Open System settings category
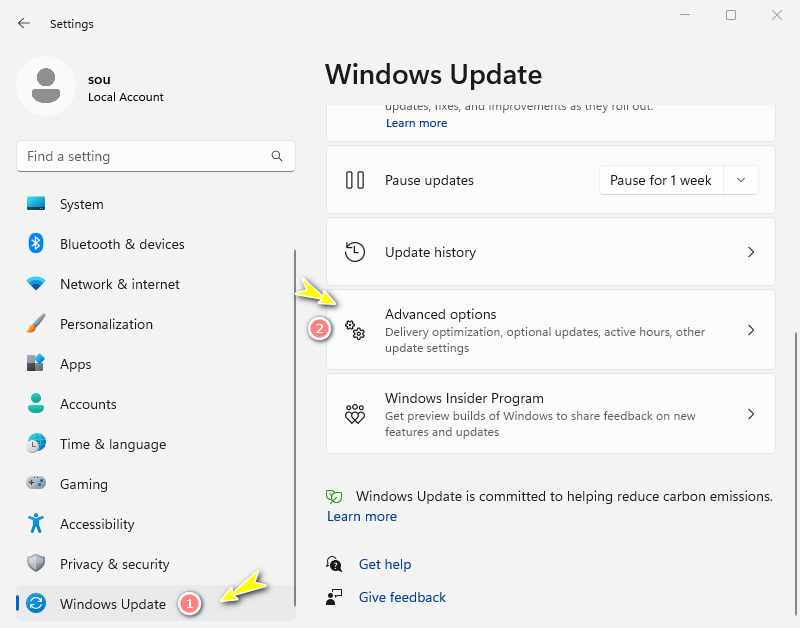Screen dimensions: 800x628 (x=156, y=204)
